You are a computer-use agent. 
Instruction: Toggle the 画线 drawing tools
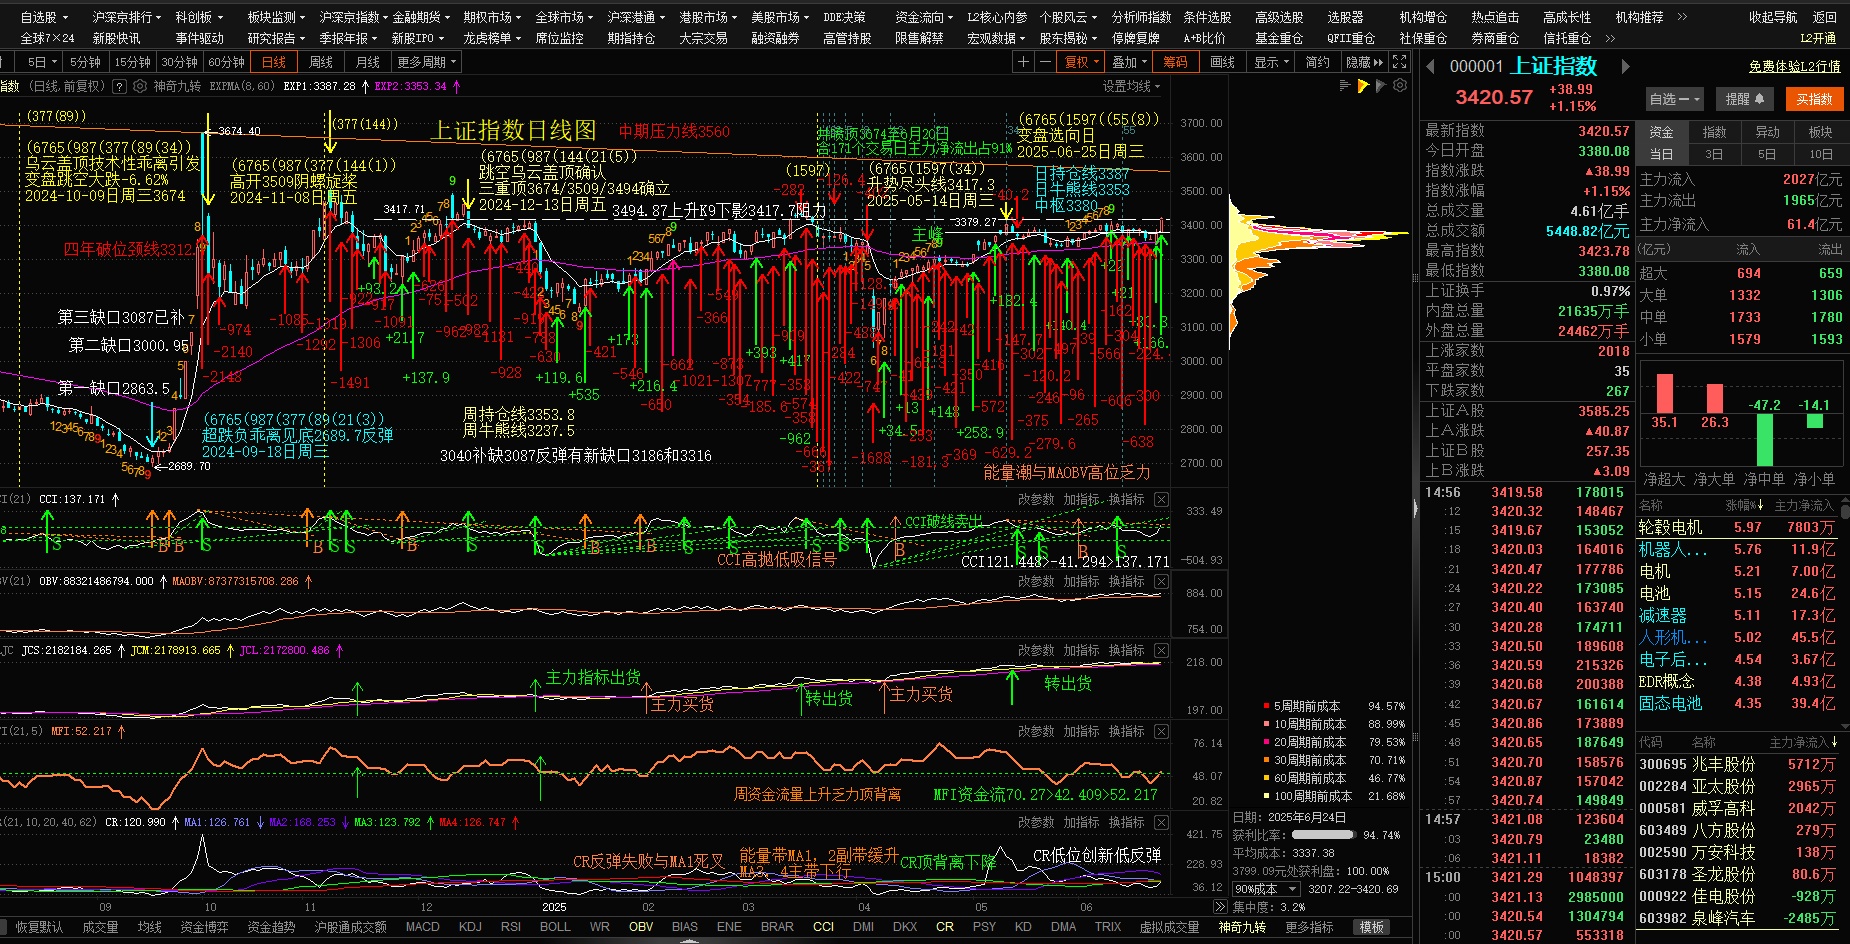click(x=1222, y=62)
